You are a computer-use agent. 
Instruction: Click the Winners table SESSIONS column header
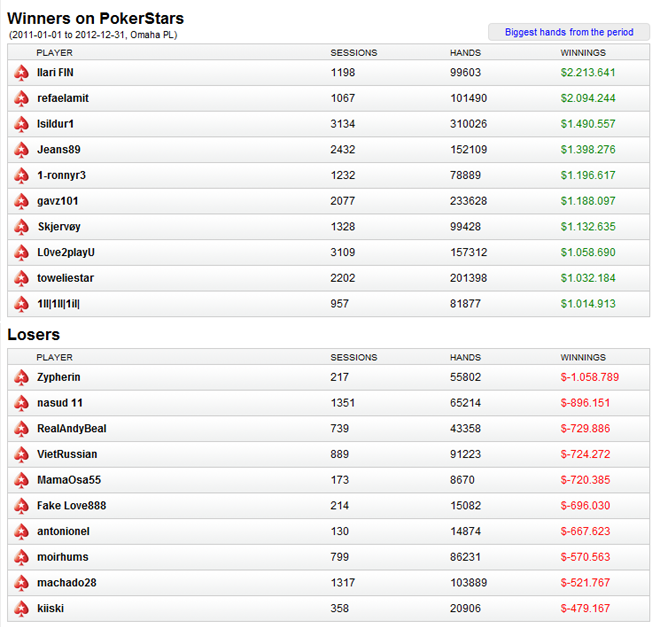tap(354, 53)
